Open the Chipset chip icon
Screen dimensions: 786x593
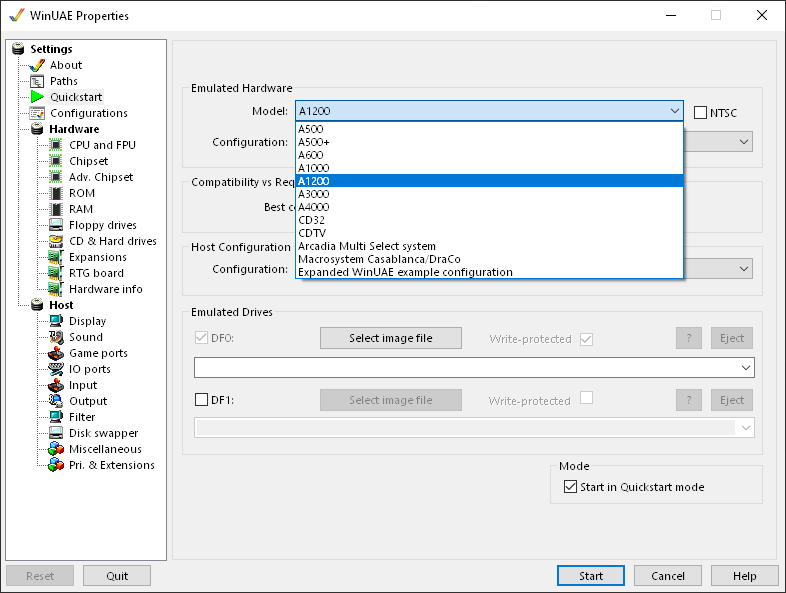point(56,161)
